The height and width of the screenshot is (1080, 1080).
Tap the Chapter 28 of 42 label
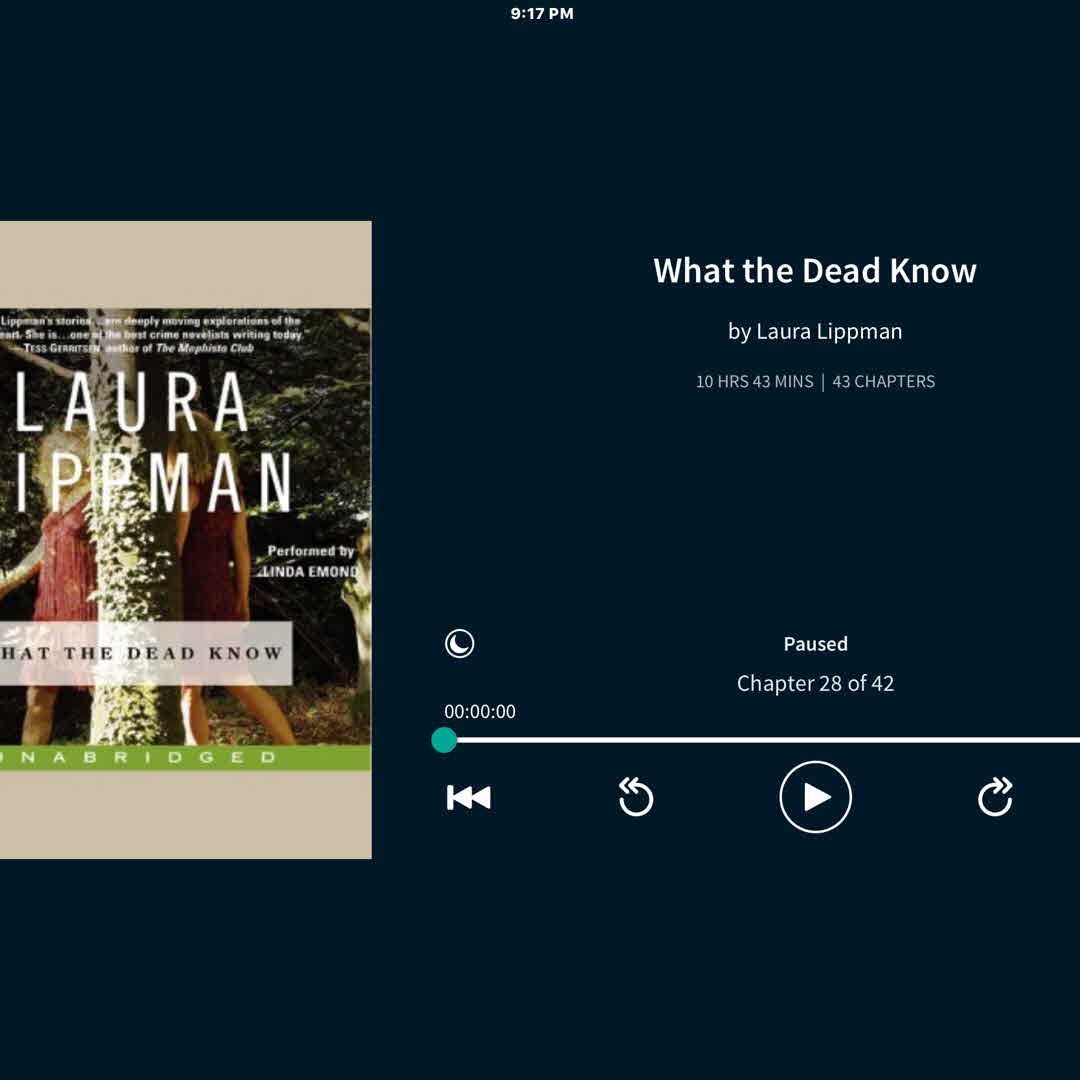pos(815,684)
